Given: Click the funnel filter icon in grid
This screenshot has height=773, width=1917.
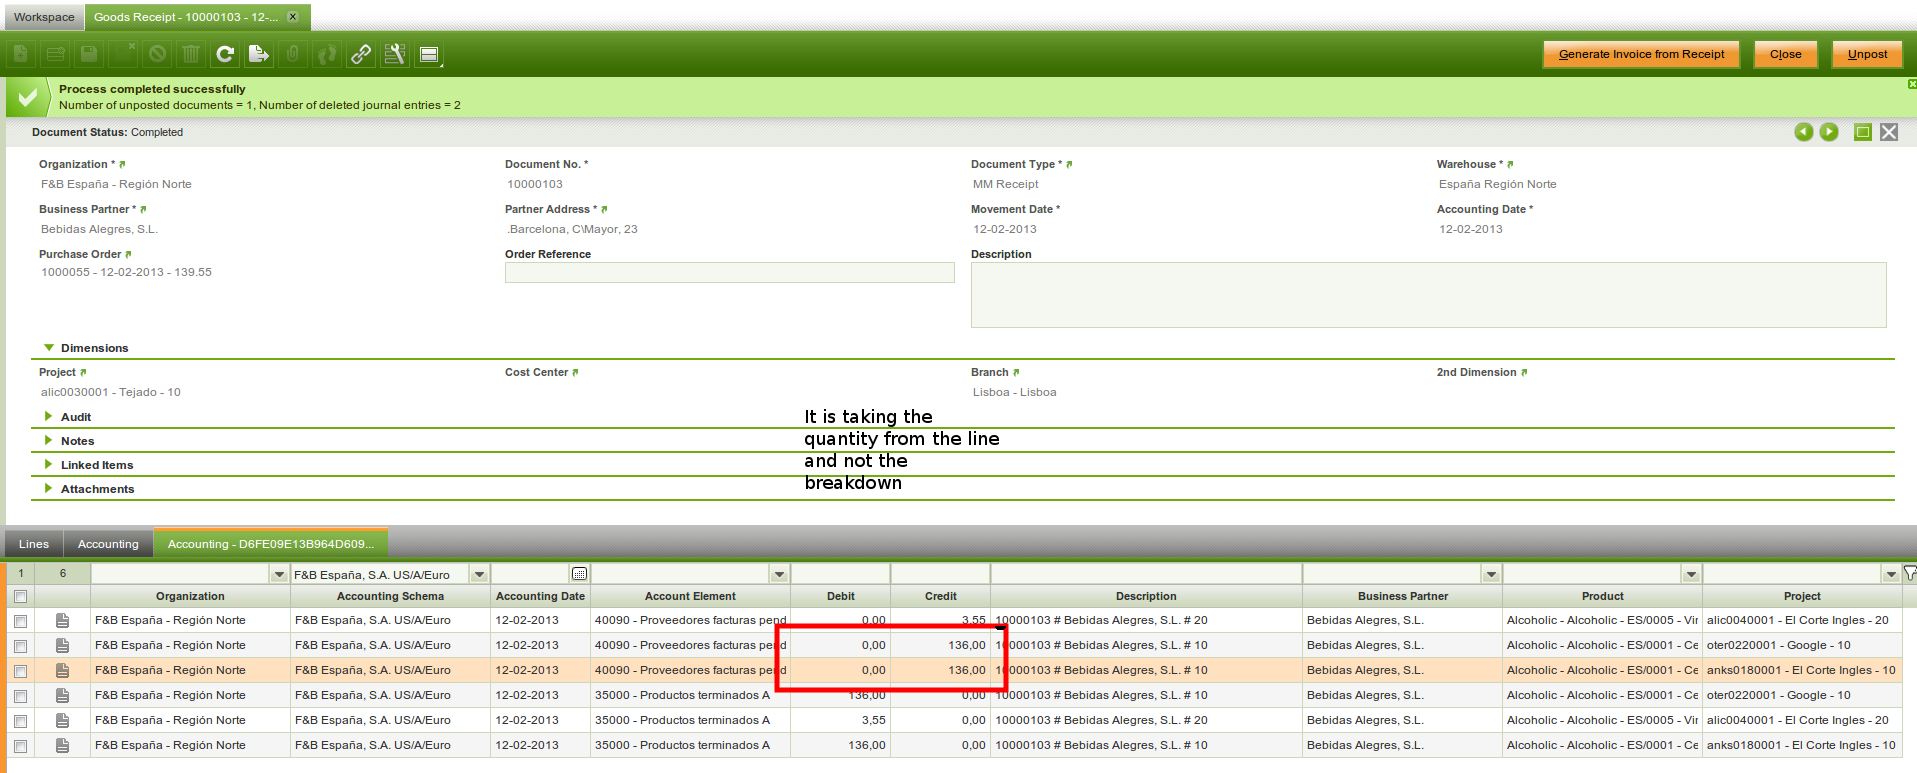Looking at the screenshot, I should tap(1909, 574).
